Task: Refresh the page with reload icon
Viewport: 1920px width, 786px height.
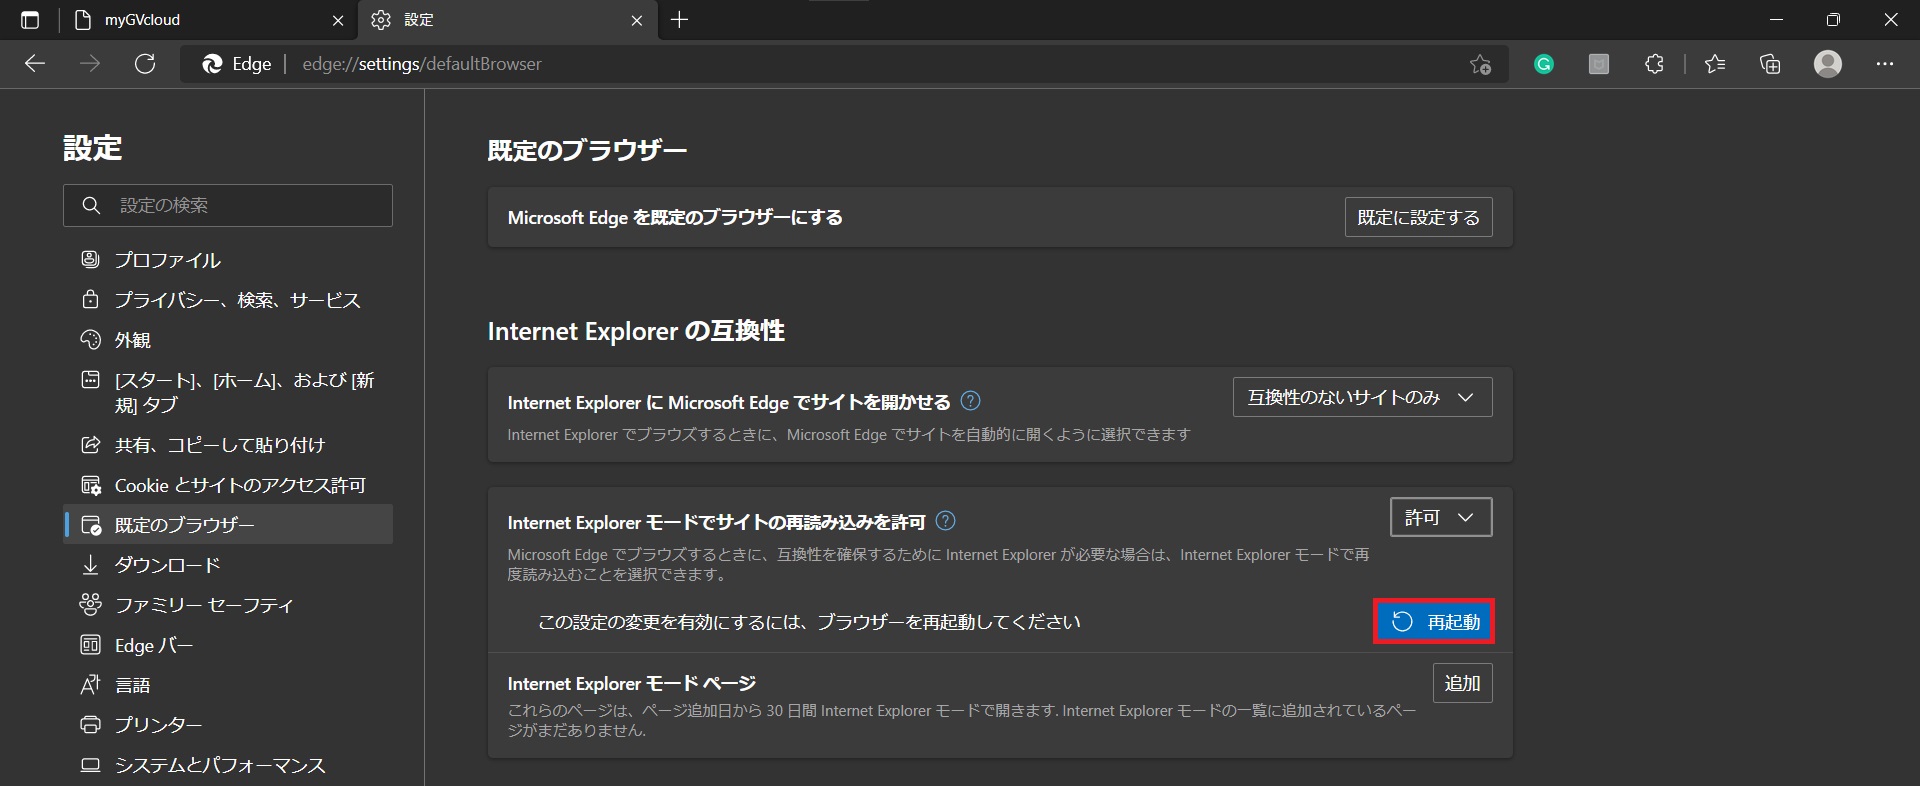Action: [x=145, y=64]
